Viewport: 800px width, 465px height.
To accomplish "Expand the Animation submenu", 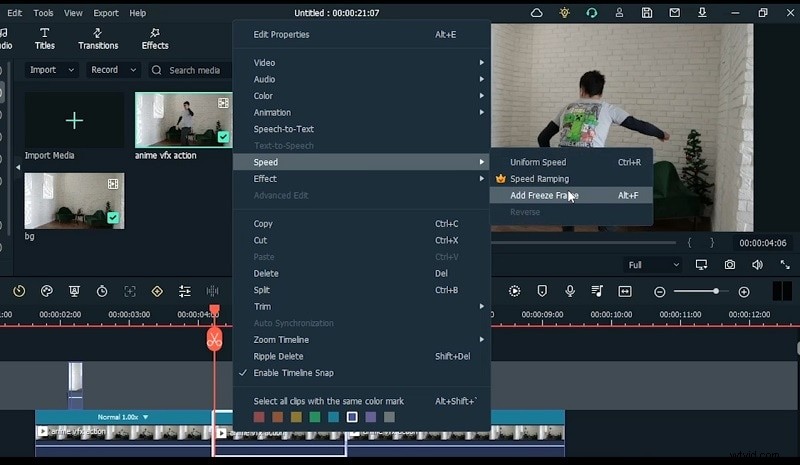I will coord(362,112).
